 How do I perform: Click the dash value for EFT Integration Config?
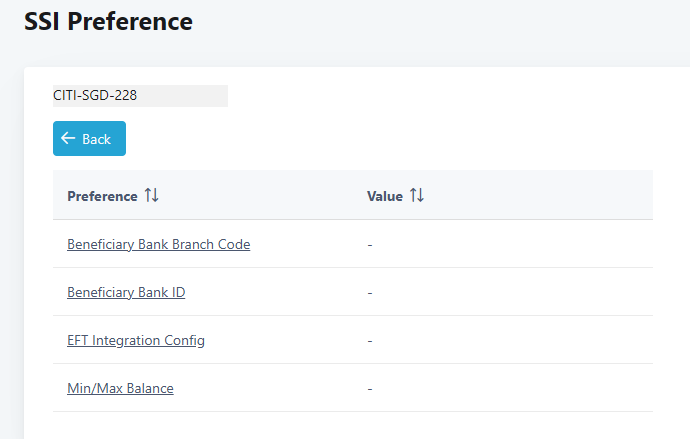tap(370, 340)
